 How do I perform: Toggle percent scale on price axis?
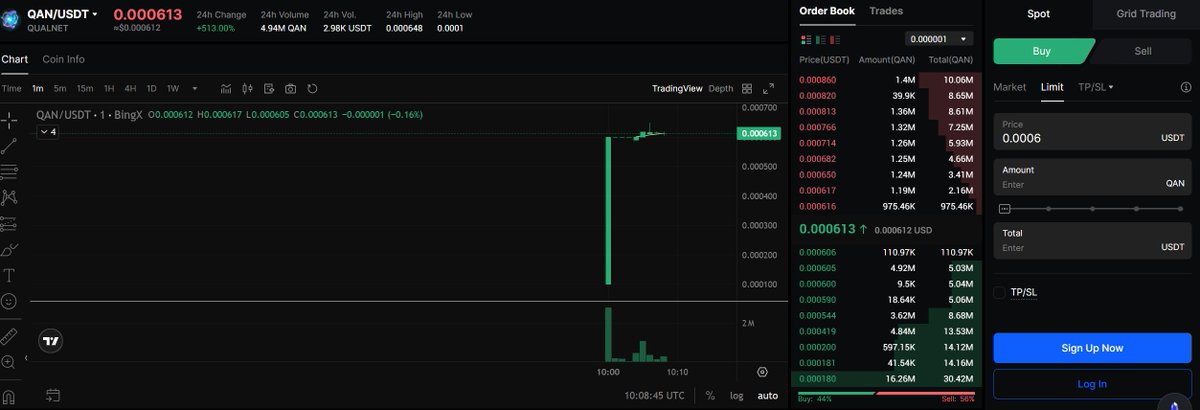710,396
